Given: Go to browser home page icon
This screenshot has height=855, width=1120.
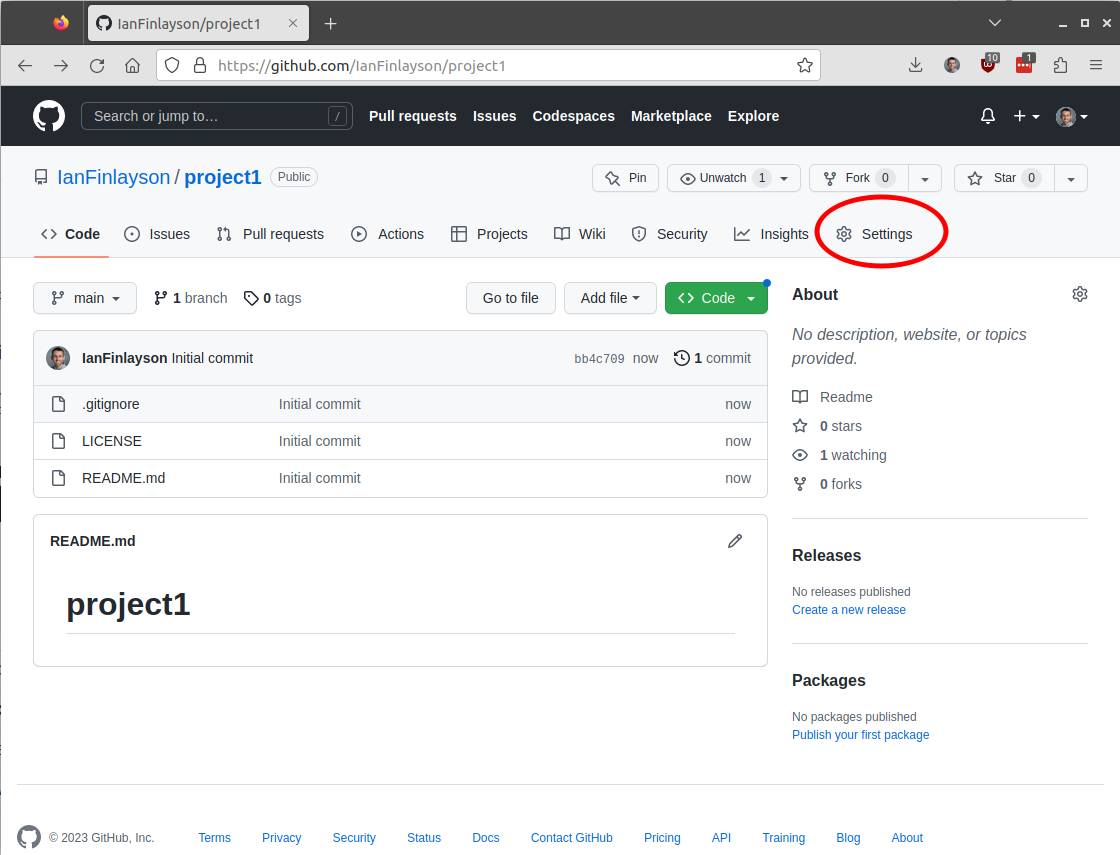Looking at the screenshot, I should (x=133, y=66).
